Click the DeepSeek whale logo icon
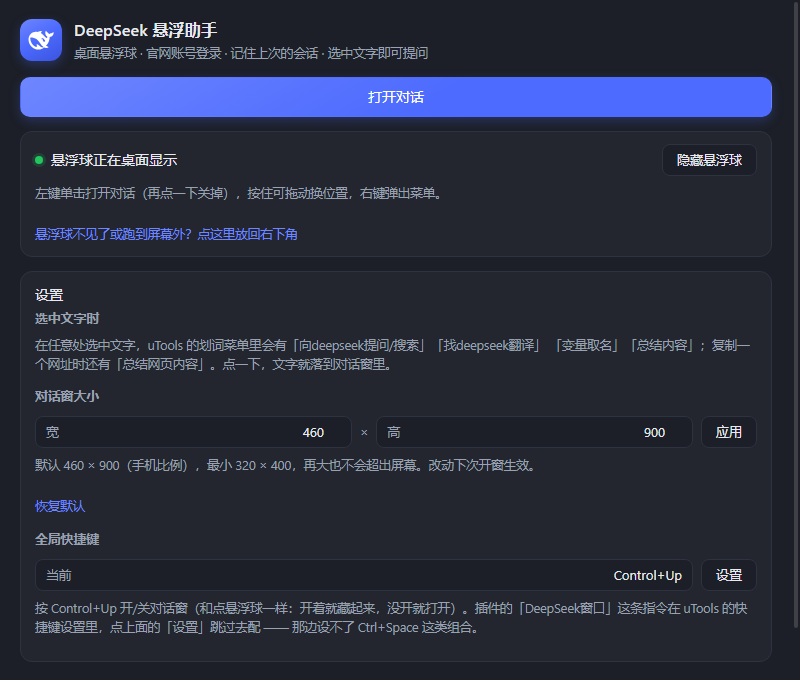 click(x=41, y=40)
